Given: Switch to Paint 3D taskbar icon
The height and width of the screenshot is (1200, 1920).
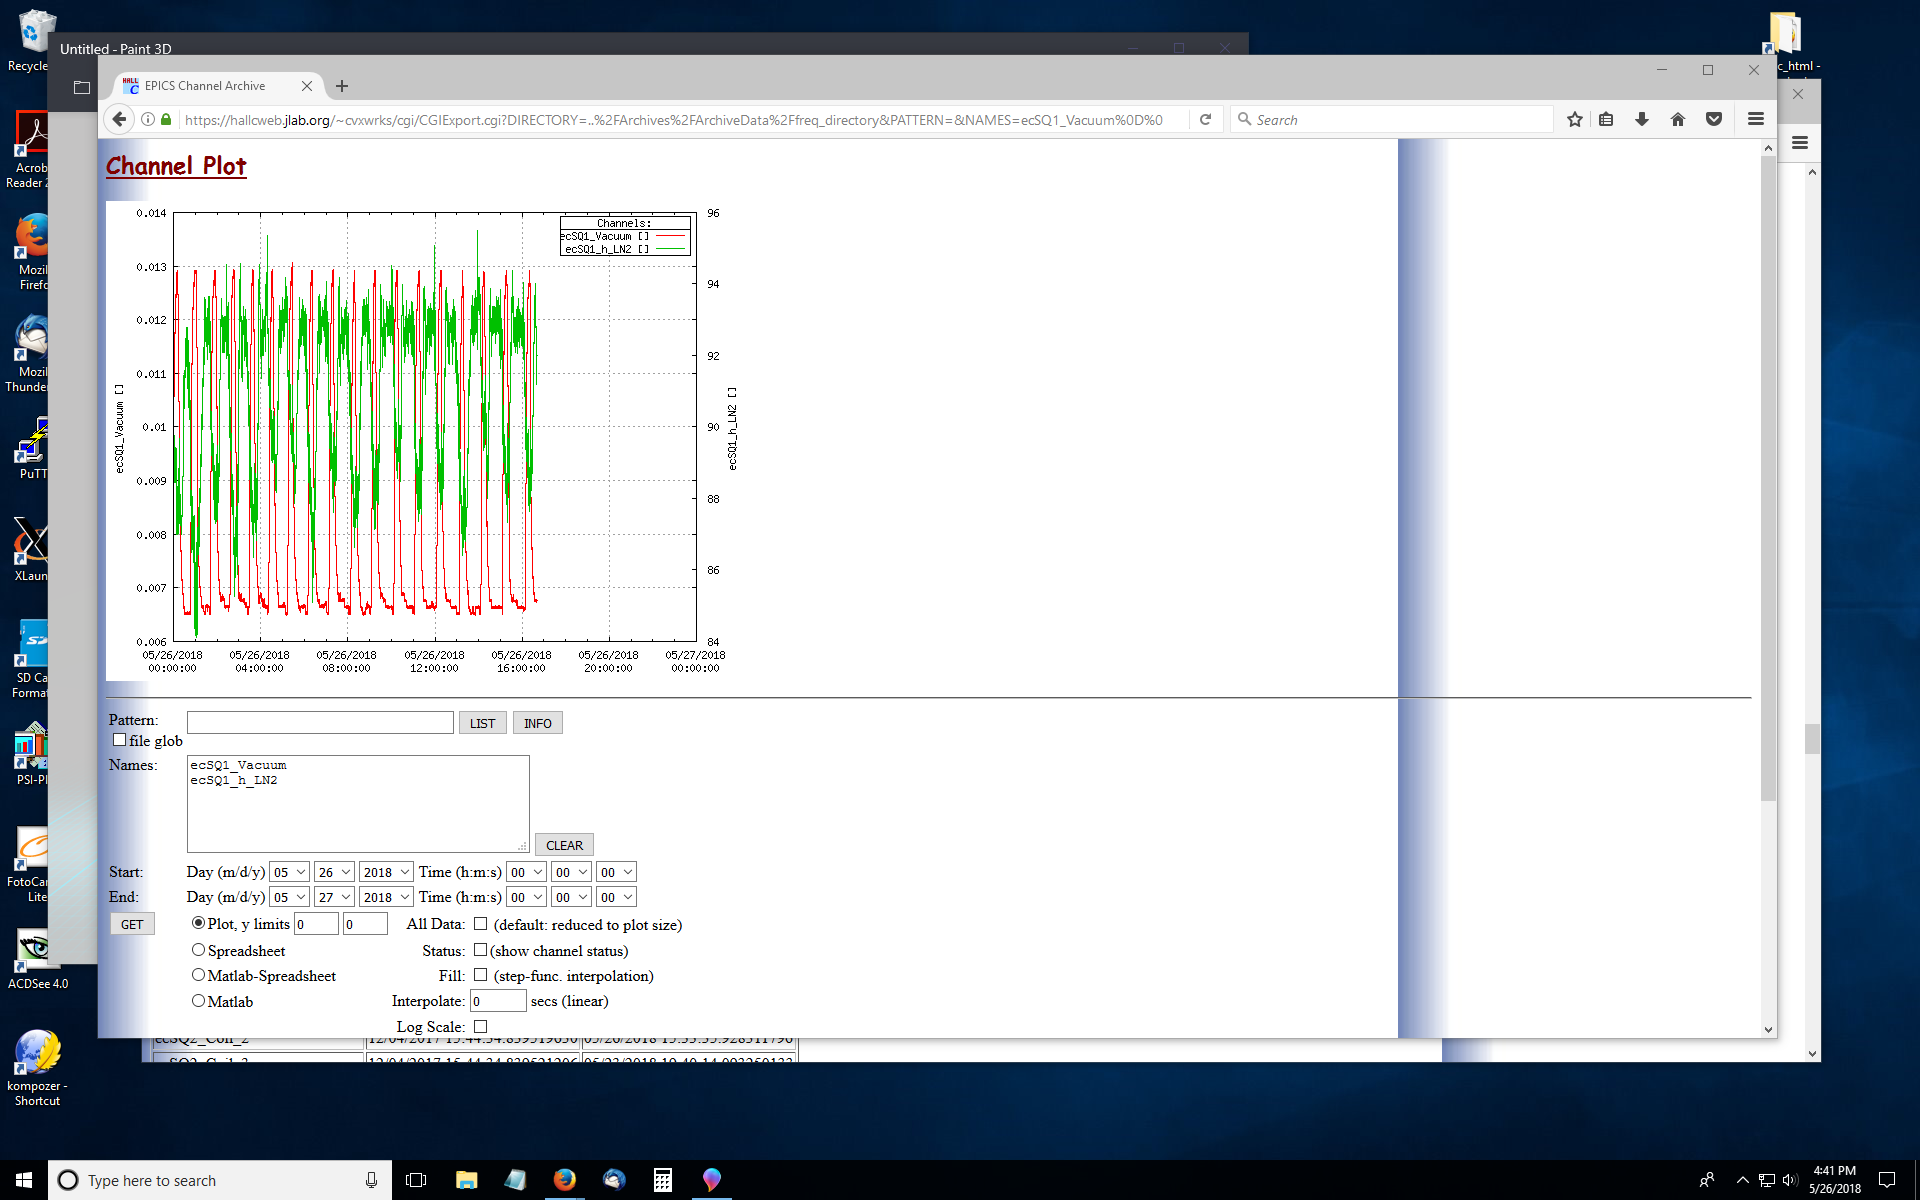Looking at the screenshot, I should 712,1180.
